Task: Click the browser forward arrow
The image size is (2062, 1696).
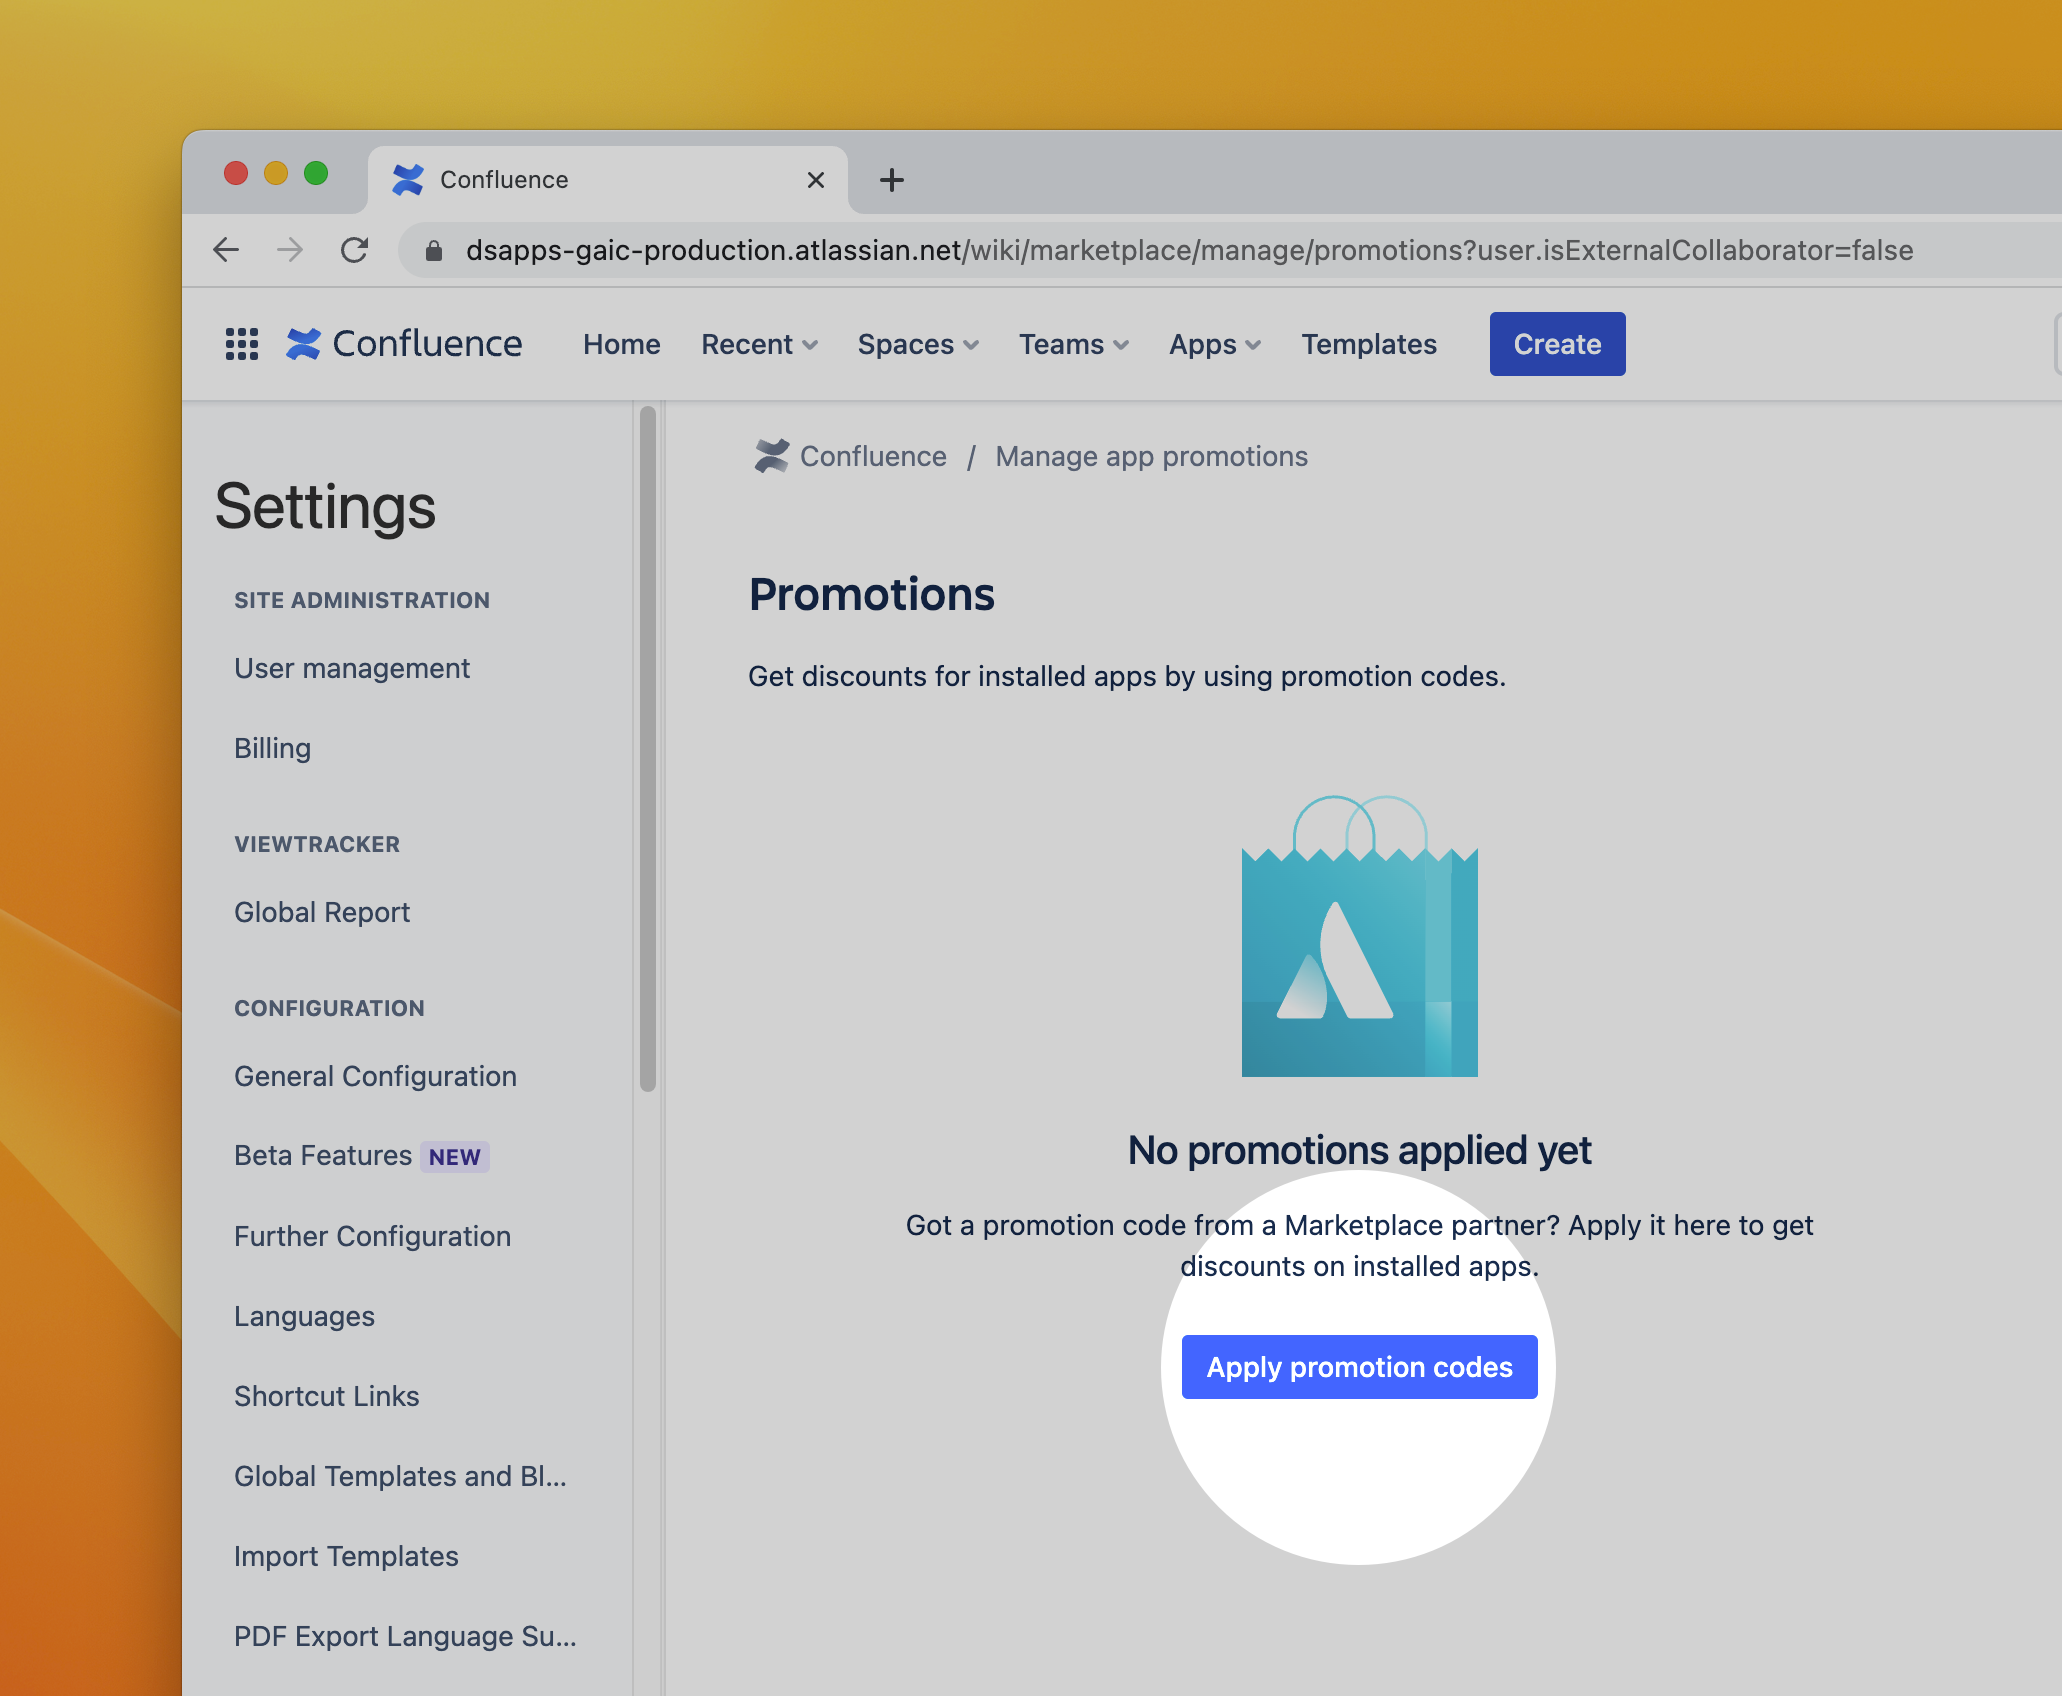Action: 290,250
